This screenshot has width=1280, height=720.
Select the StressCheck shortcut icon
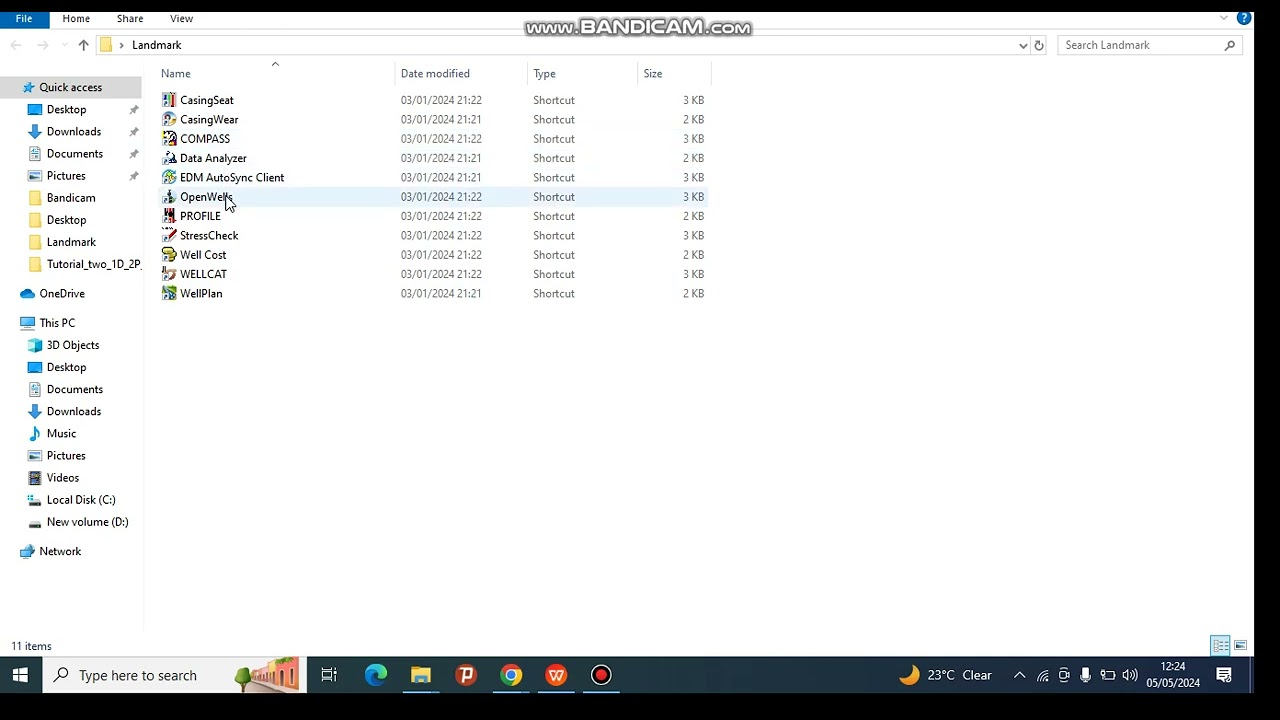[169, 235]
